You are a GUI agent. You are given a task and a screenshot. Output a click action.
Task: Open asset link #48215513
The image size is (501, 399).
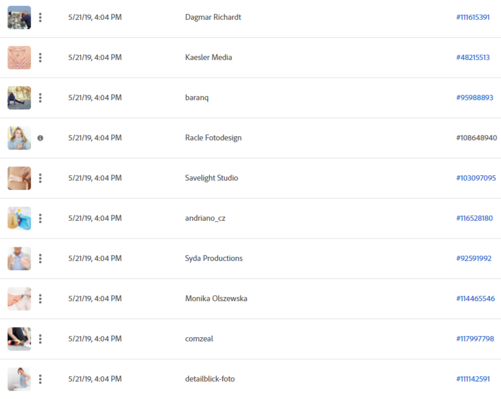click(473, 57)
